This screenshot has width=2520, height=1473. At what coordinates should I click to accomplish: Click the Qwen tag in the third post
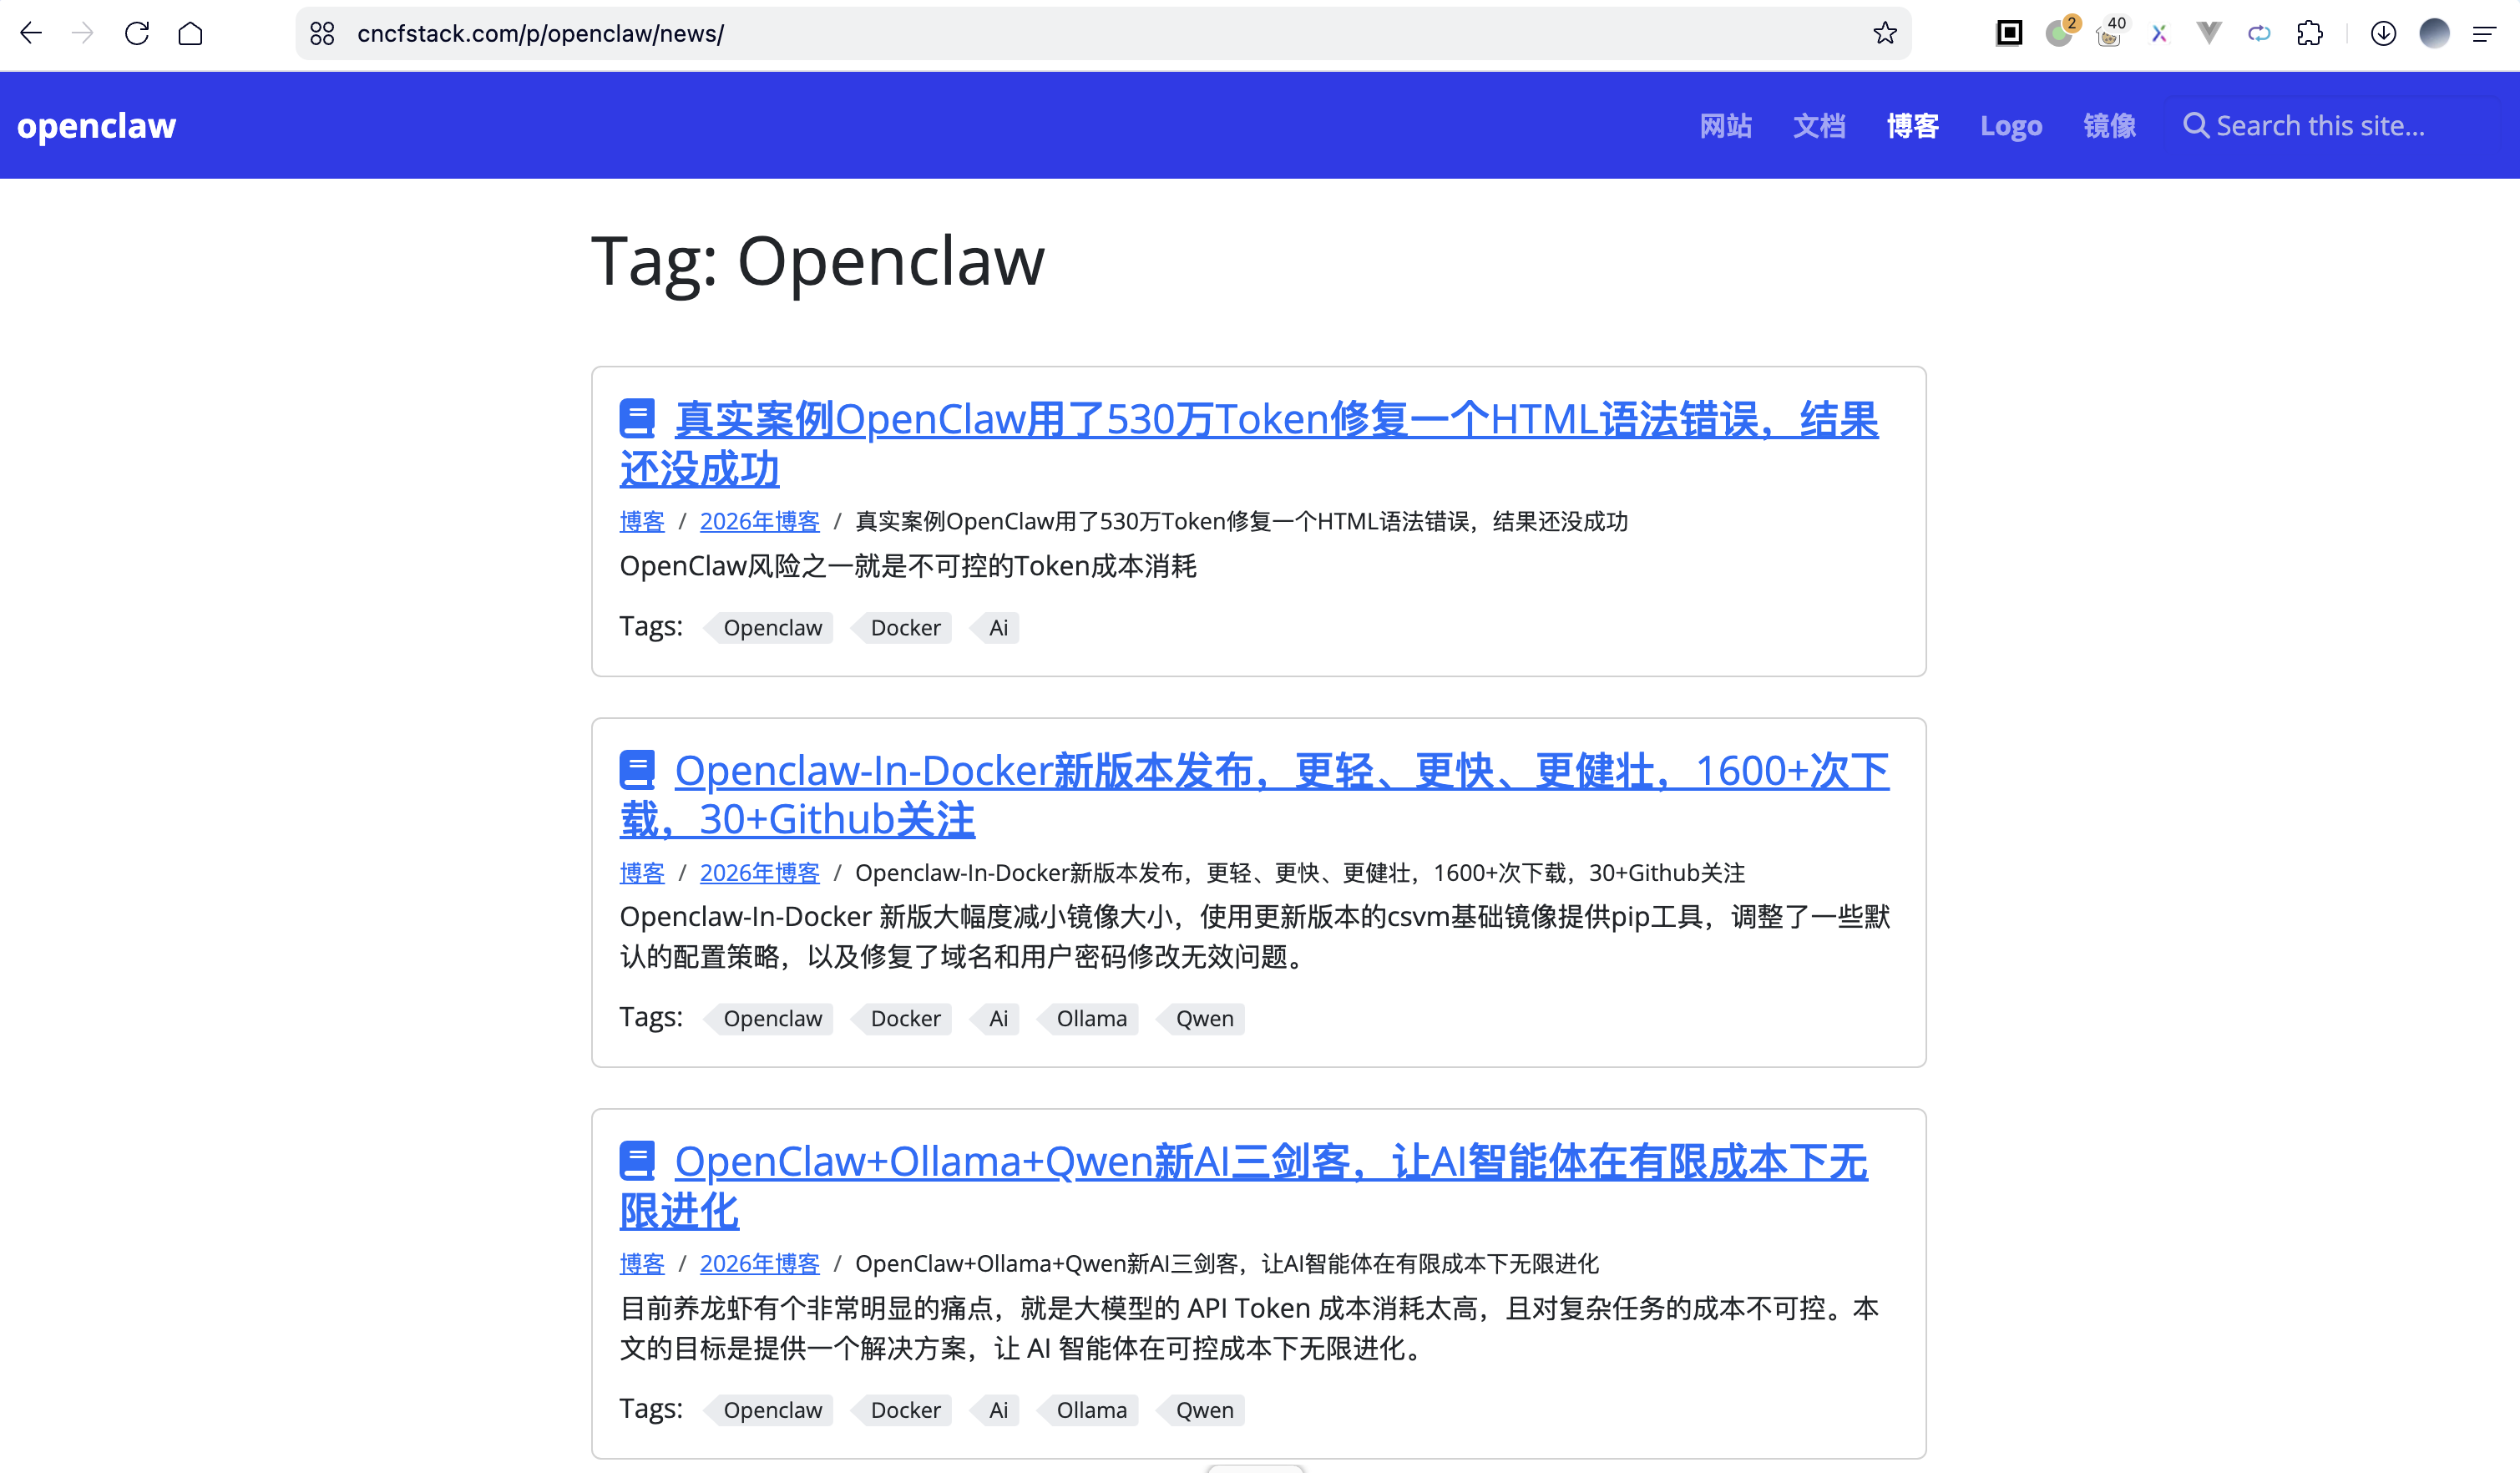point(1204,1410)
